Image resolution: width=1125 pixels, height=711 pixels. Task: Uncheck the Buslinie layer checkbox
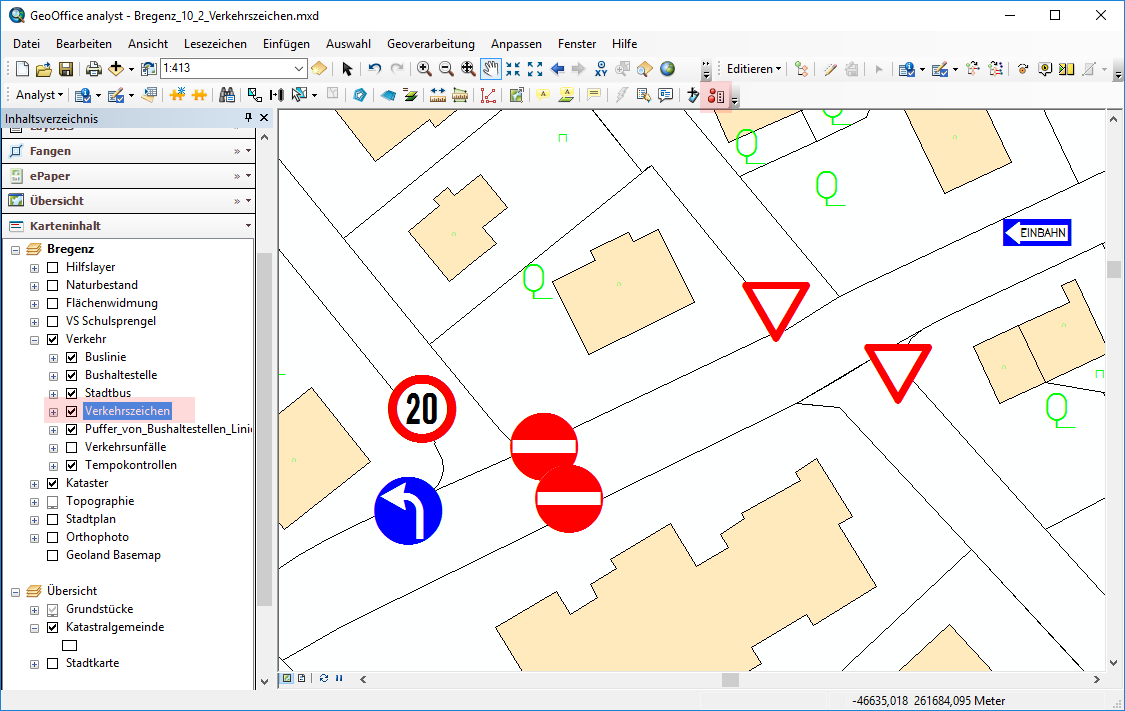click(x=72, y=357)
